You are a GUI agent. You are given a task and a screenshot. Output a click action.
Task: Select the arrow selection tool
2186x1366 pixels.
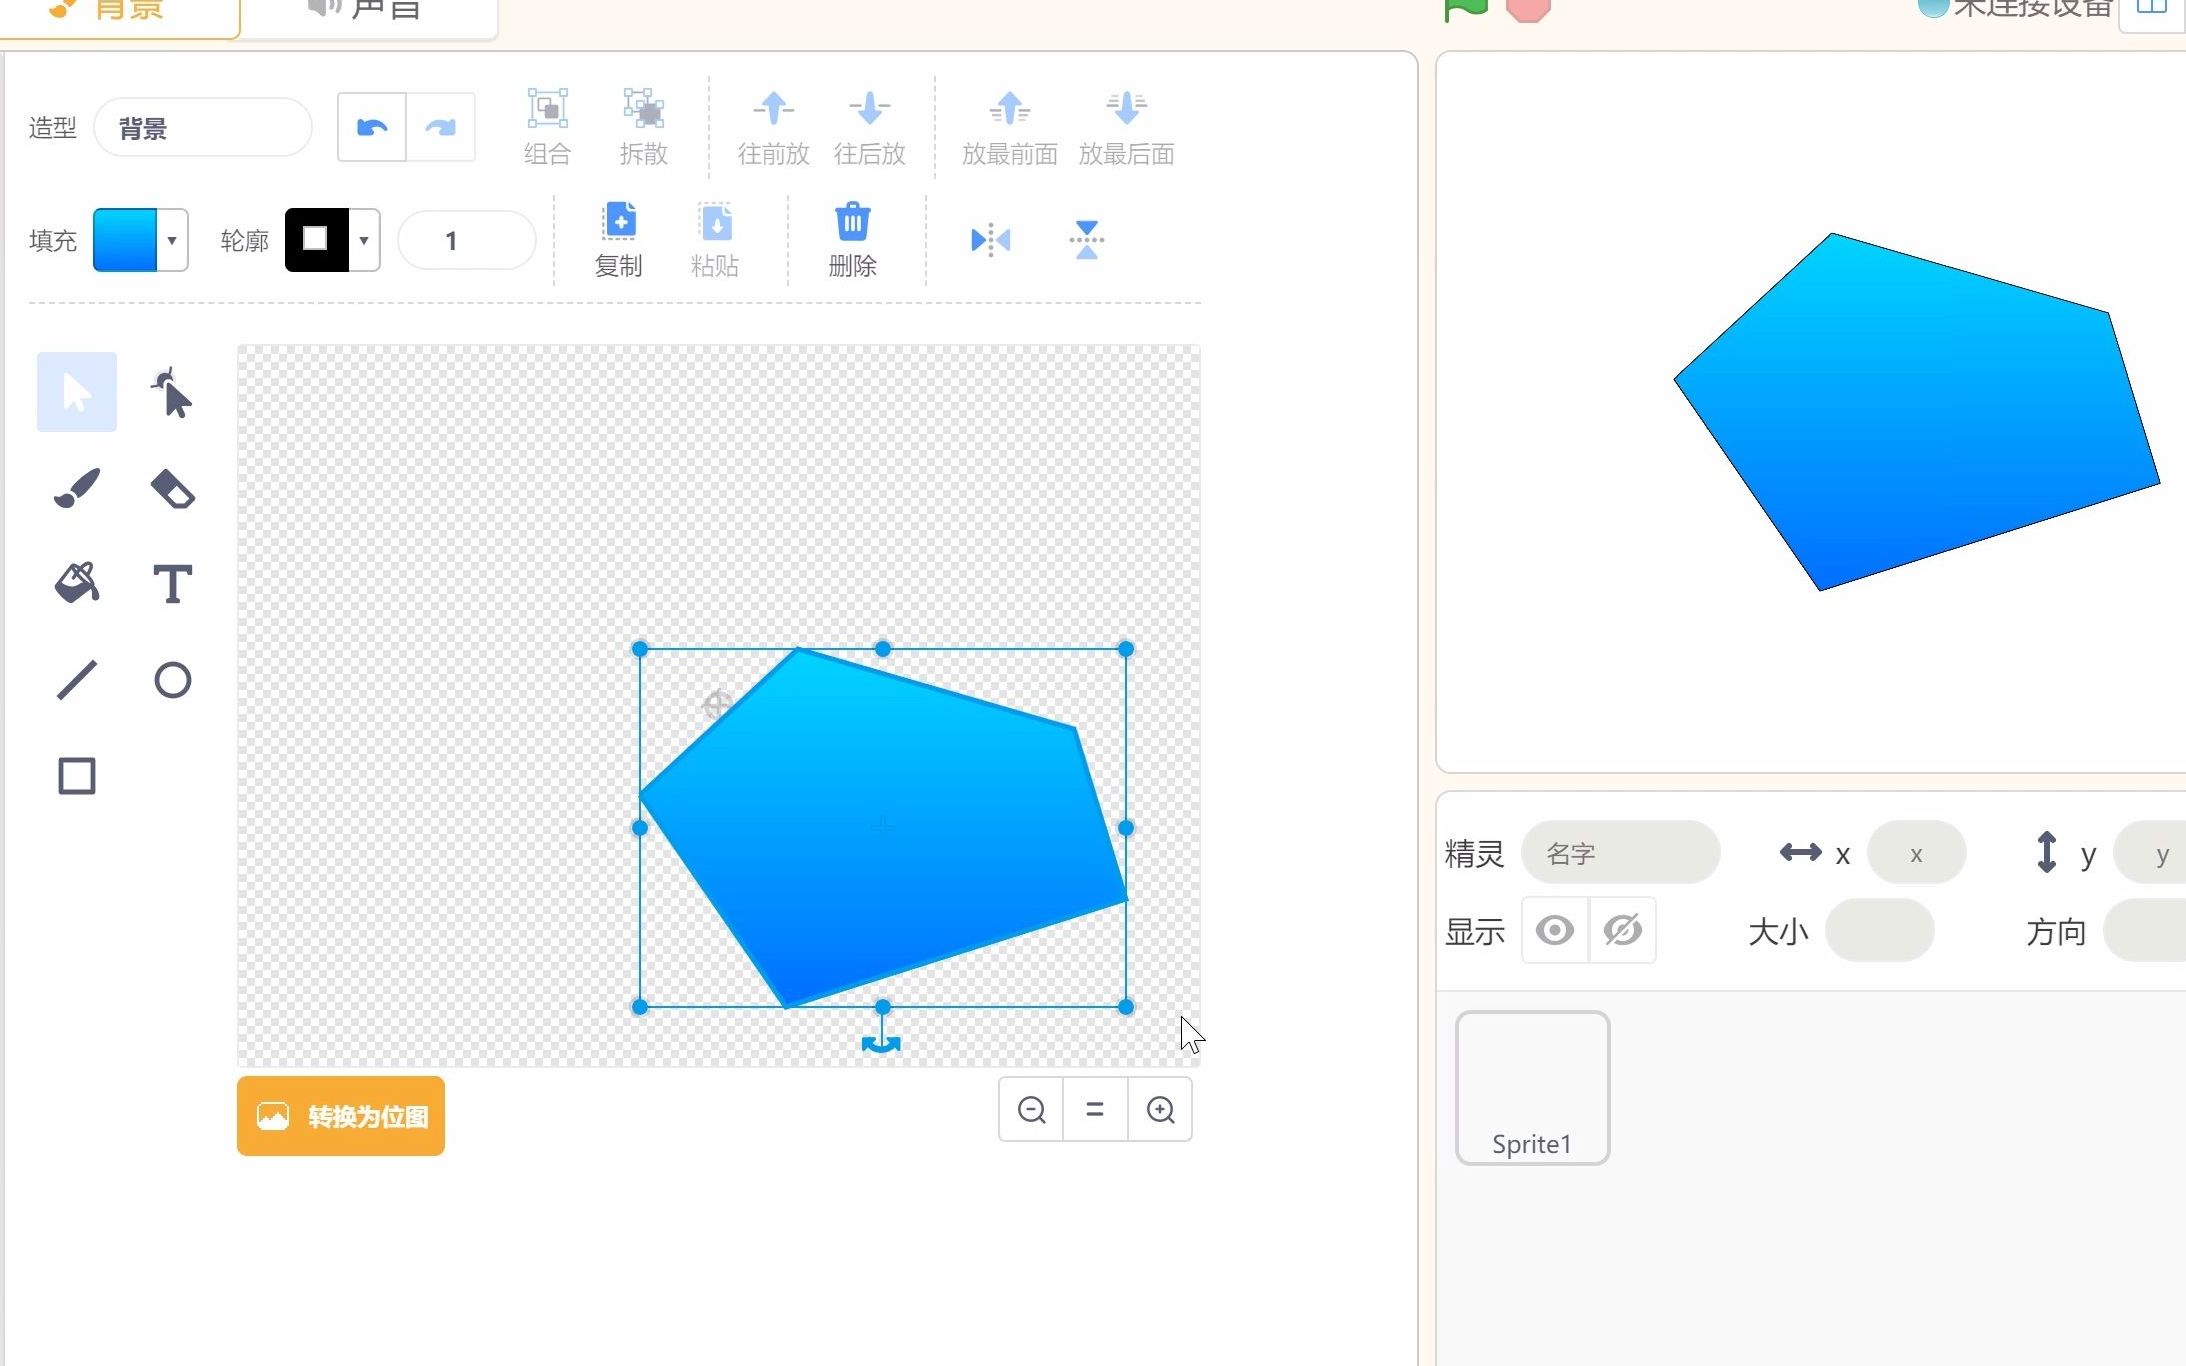(77, 392)
